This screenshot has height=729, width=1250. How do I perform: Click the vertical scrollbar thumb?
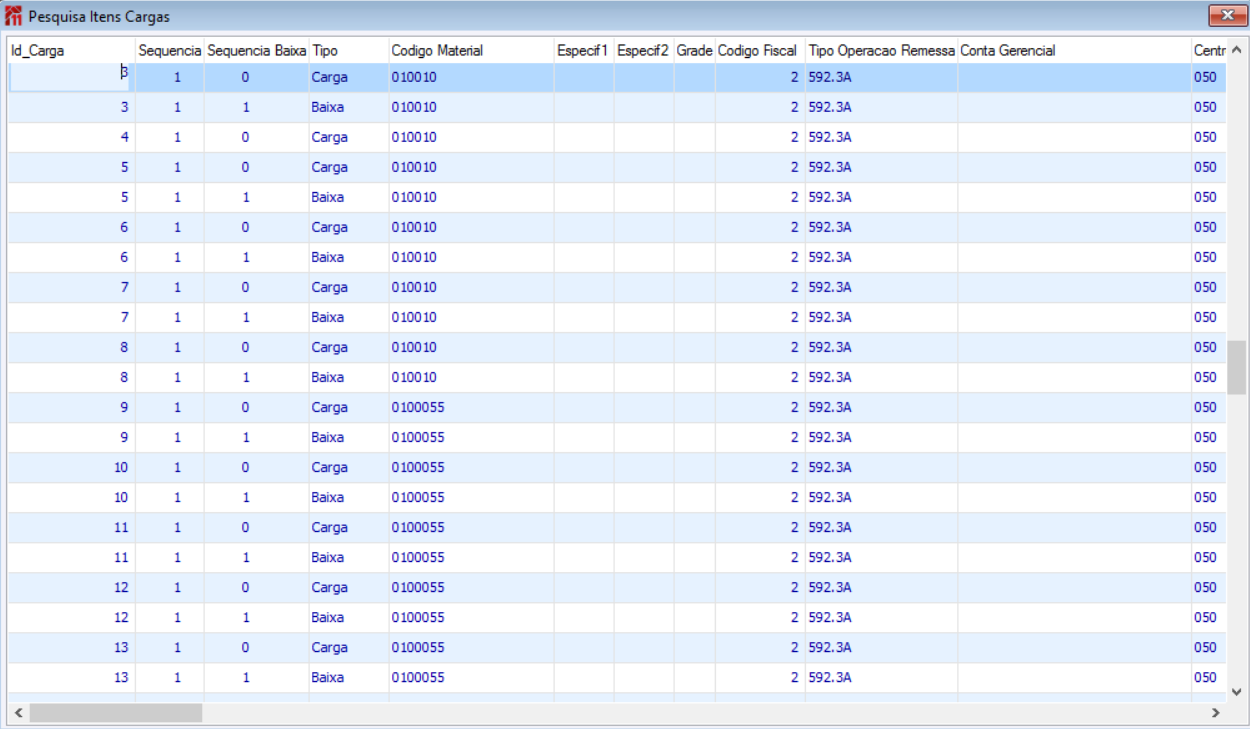(1237, 367)
